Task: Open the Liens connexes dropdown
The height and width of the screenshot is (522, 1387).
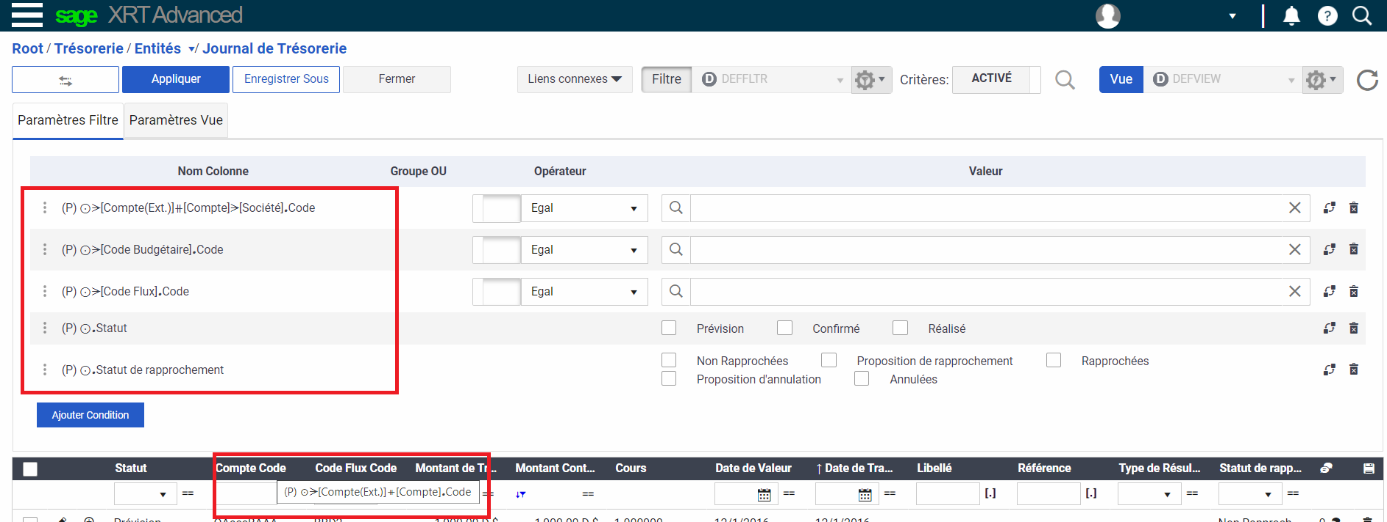Action: click(574, 79)
